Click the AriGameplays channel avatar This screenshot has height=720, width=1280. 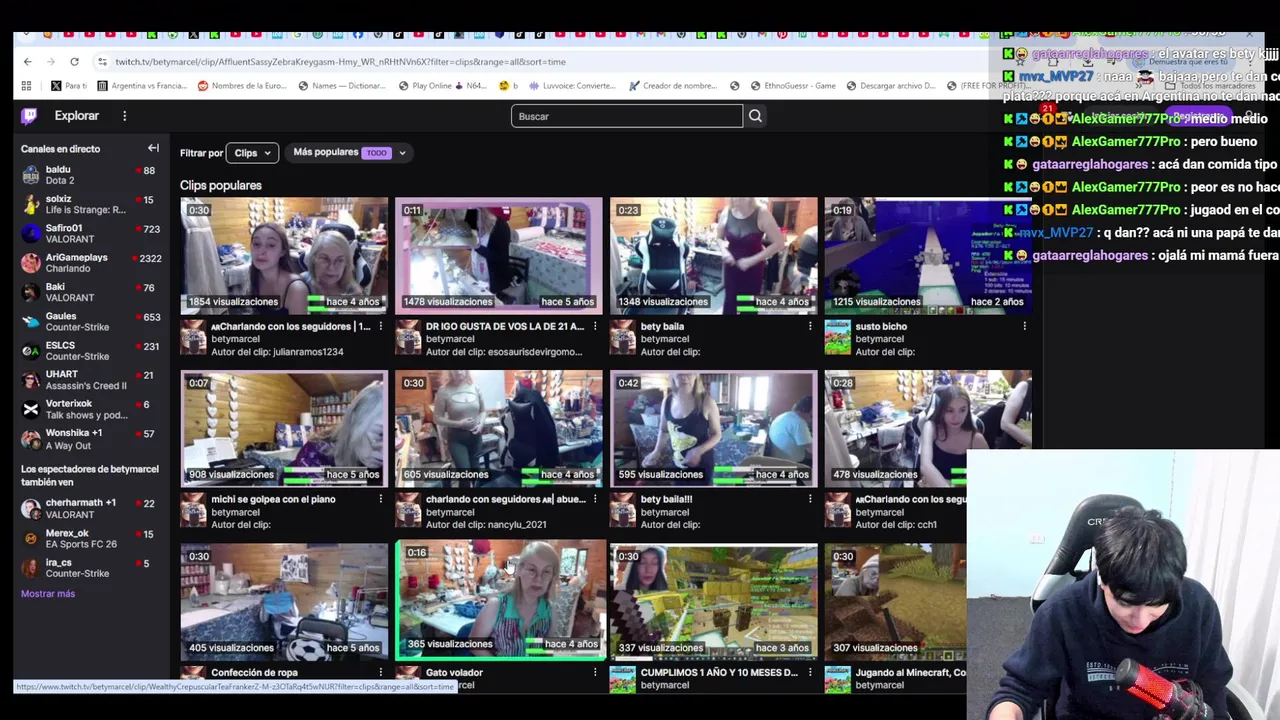[31, 263]
